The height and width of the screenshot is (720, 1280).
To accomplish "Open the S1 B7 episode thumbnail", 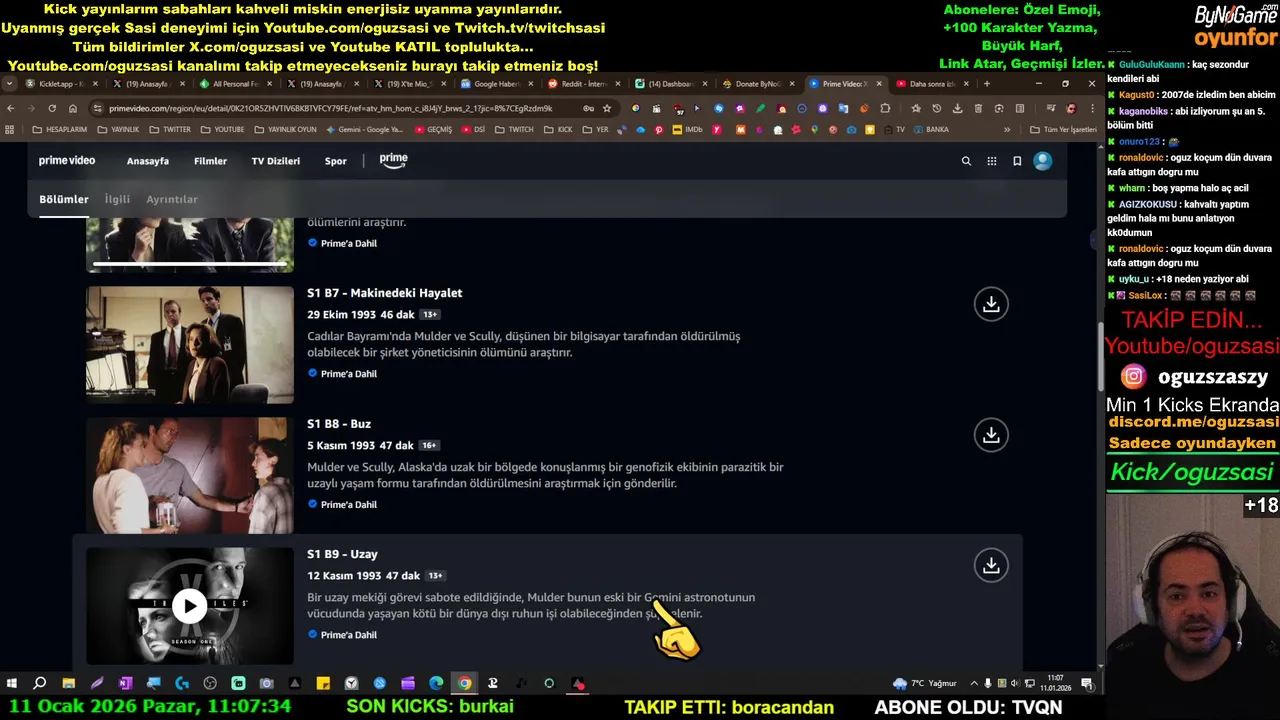I will click(190, 345).
